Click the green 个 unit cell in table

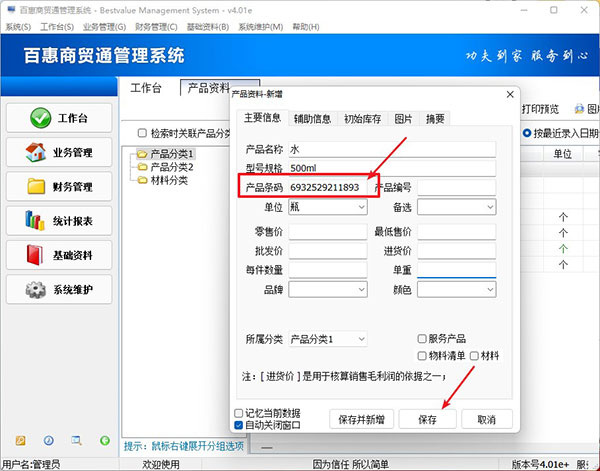pos(563,249)
